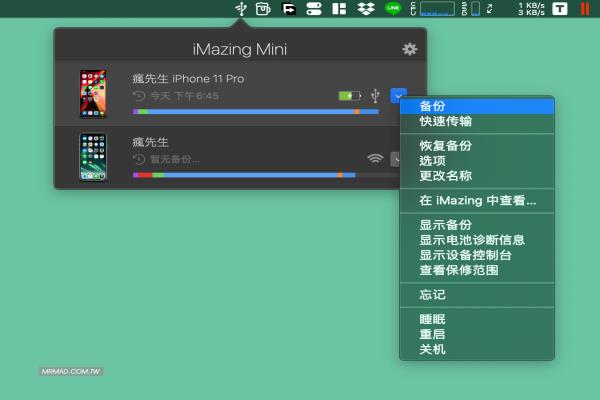The width and height of the screenshot is (600, 400).
Task: Click the iMazing Mini title text
Action: pyautogui.click(x=240, y=49)
